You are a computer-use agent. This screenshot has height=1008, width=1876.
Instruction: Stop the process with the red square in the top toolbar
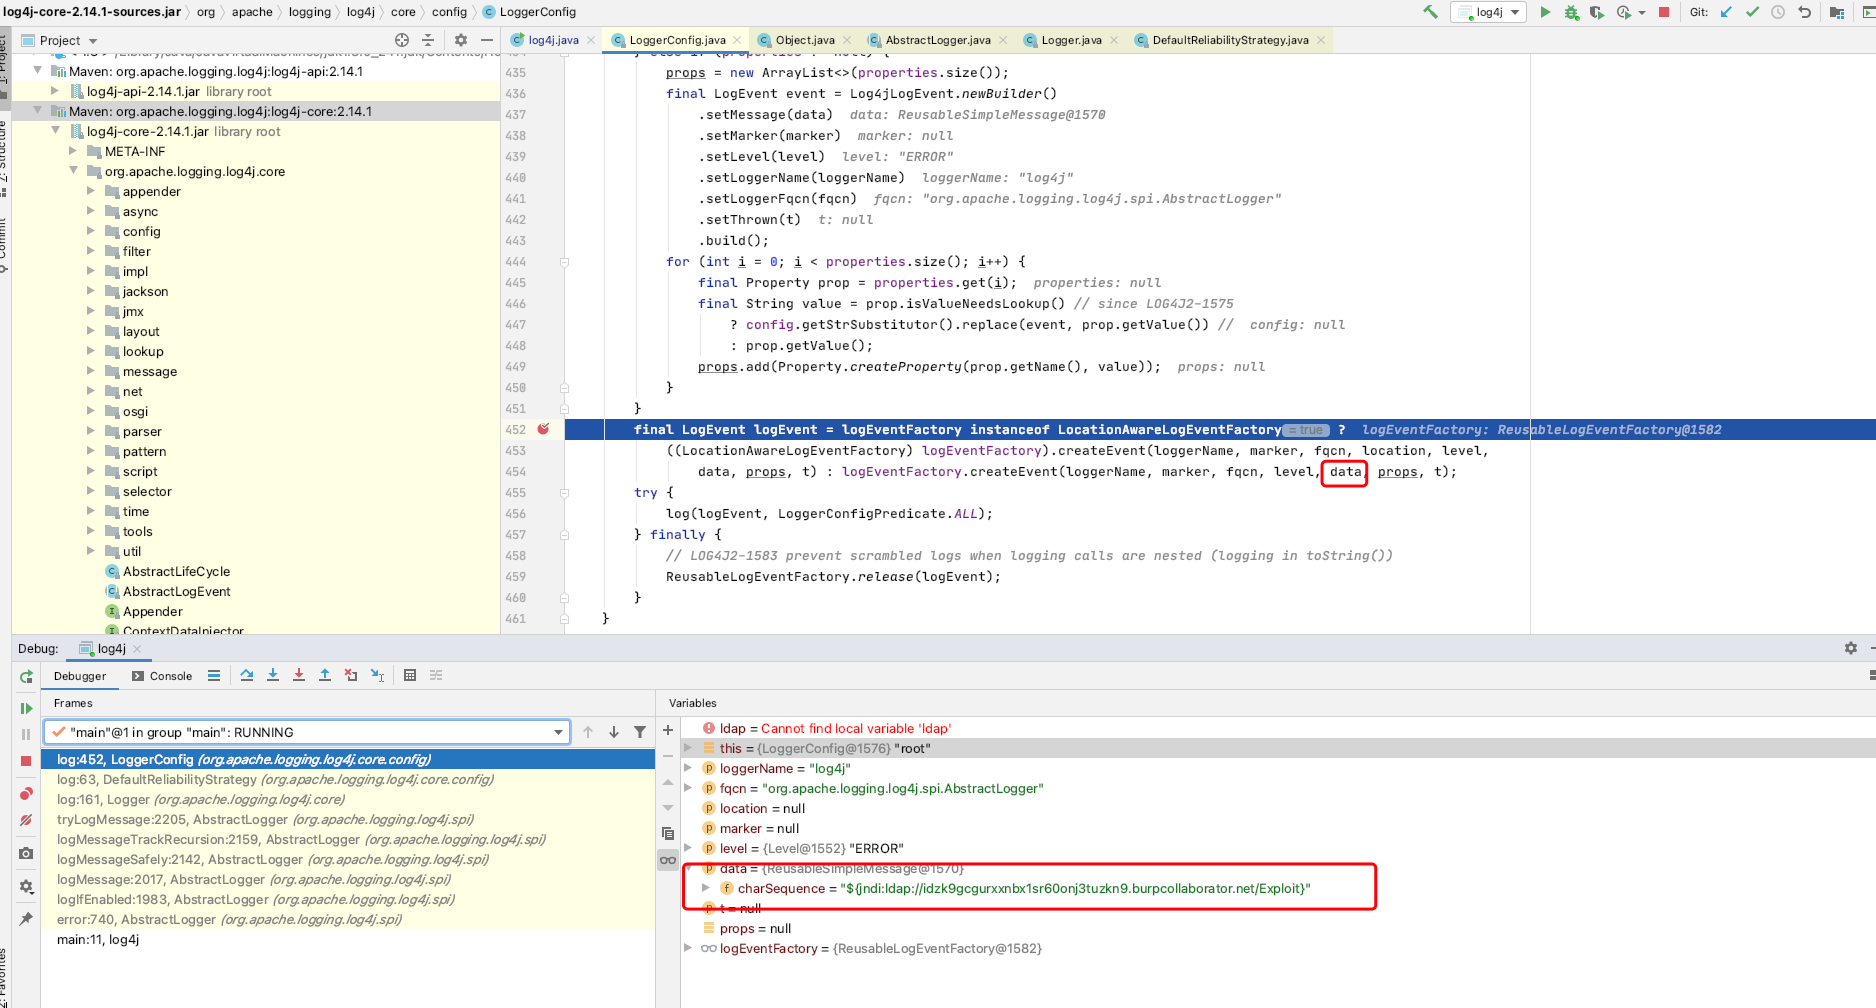1664,12
